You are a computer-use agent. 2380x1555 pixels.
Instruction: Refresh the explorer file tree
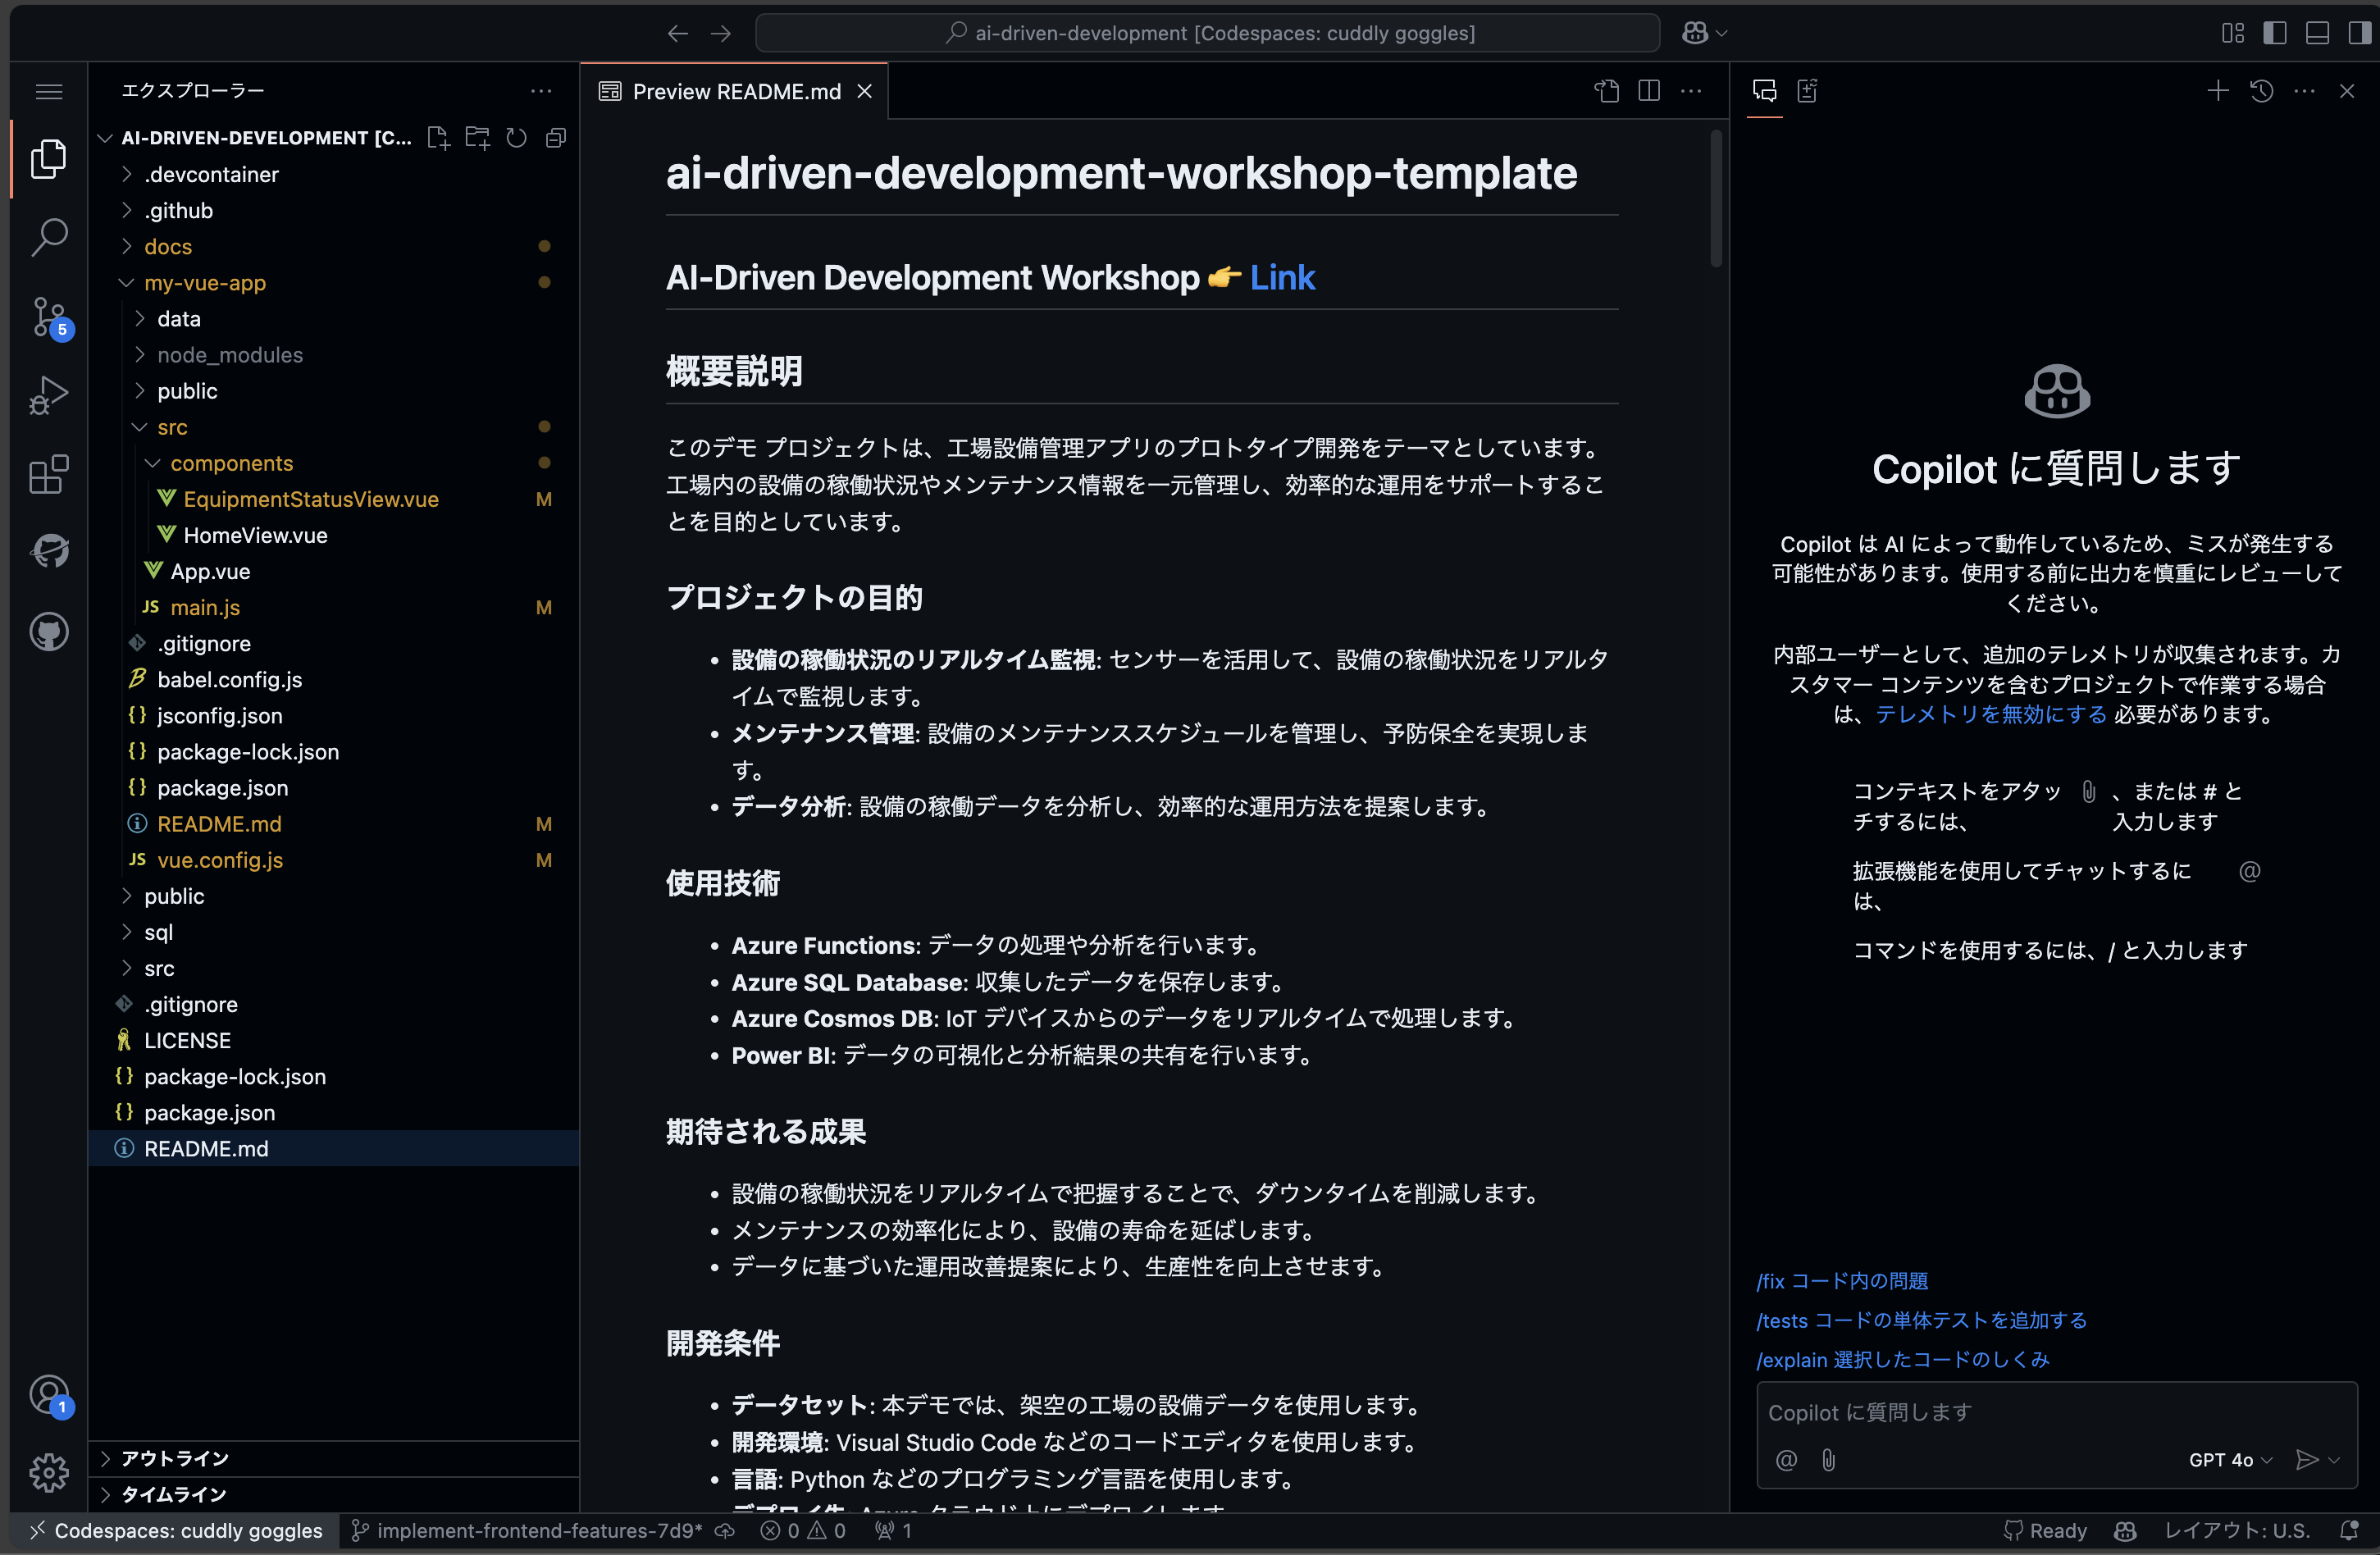[x=516, y=138]
